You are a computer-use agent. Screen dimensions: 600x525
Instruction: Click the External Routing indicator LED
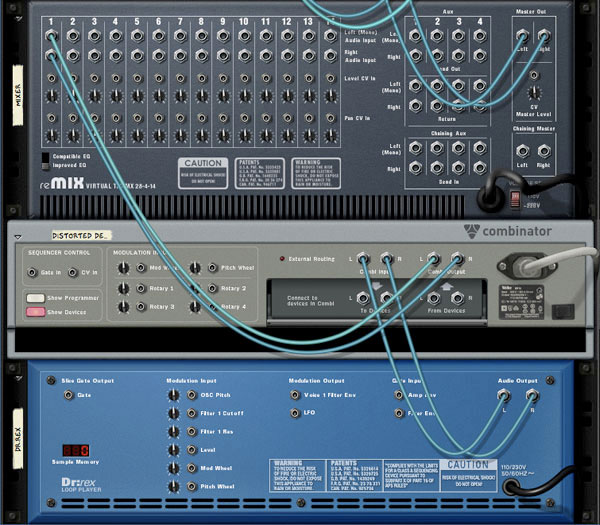click(x=282, y=259)
